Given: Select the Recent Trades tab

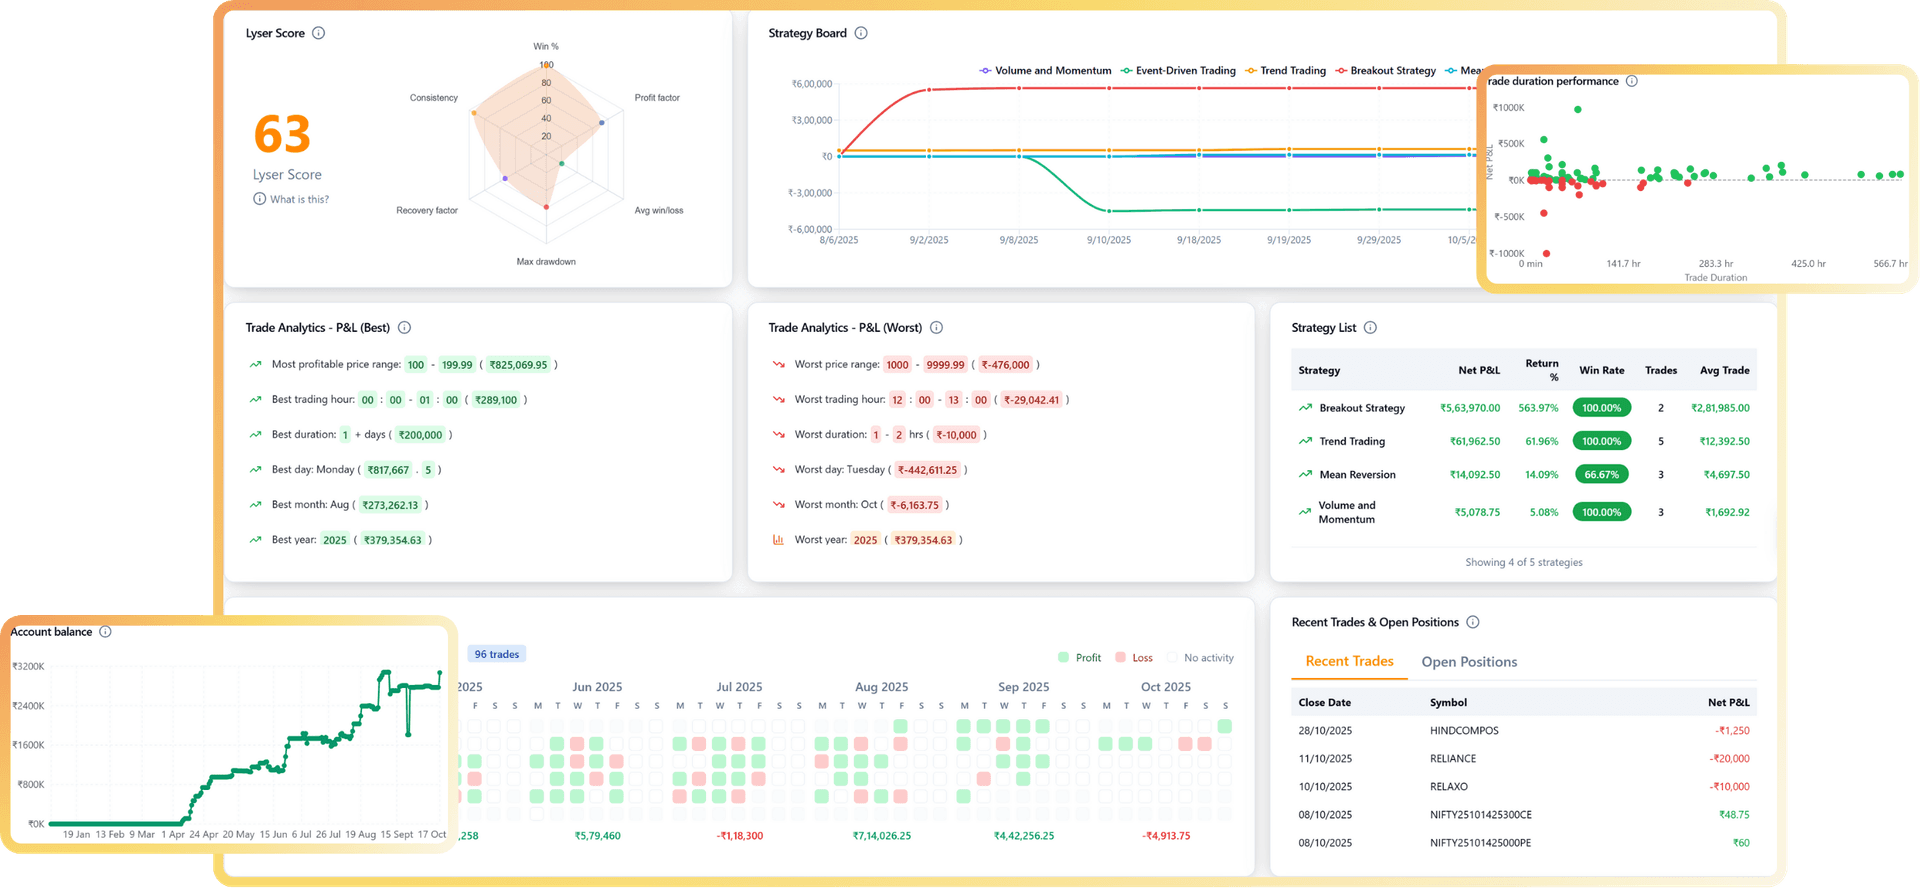Looking at the screenshot, I should click(1349, 661).
